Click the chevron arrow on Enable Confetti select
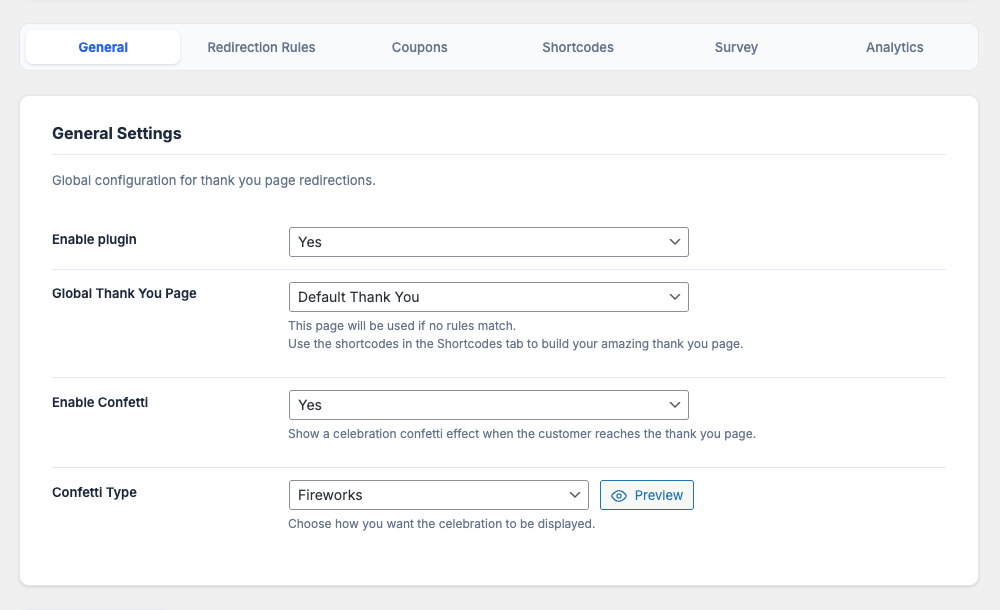The height and width of the screenshot is (610, 1000). pos(675,405)
